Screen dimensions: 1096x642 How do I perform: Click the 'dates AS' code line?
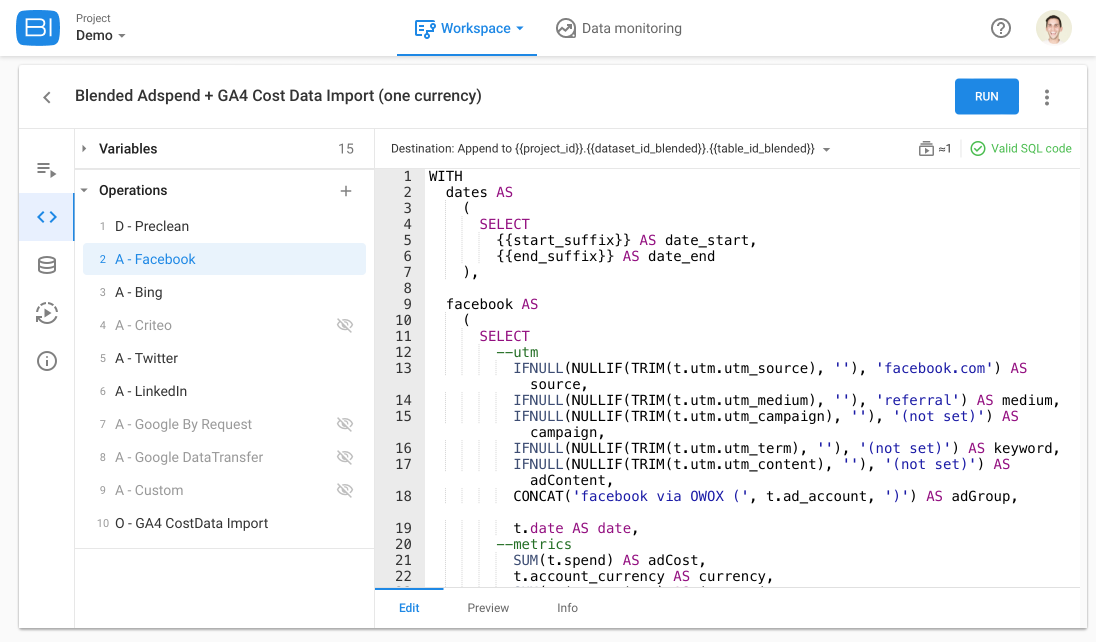coord(480,192)
